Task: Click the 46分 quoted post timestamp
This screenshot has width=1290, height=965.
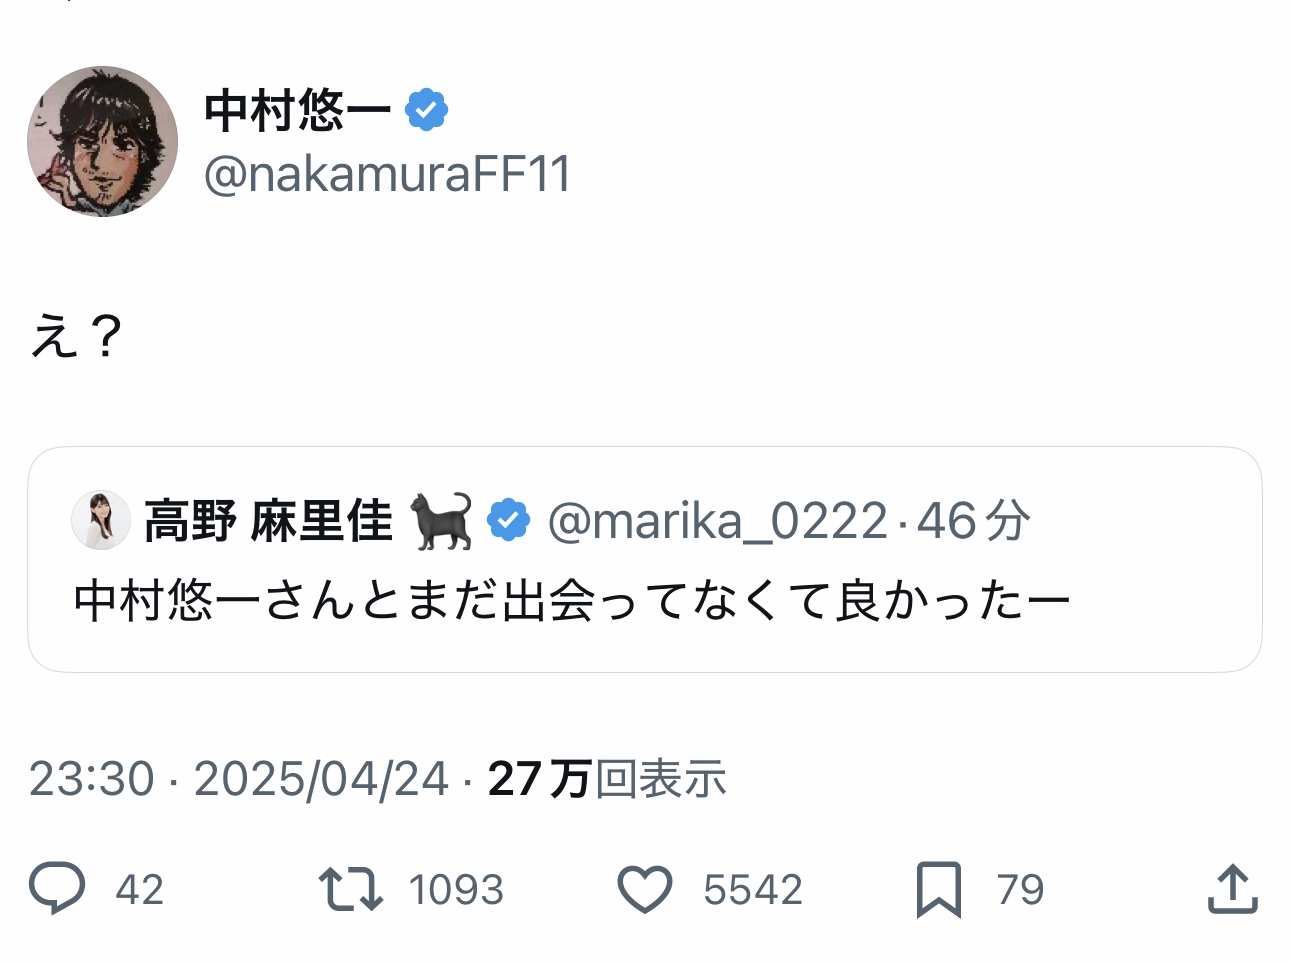Action: tap(973, 521)
